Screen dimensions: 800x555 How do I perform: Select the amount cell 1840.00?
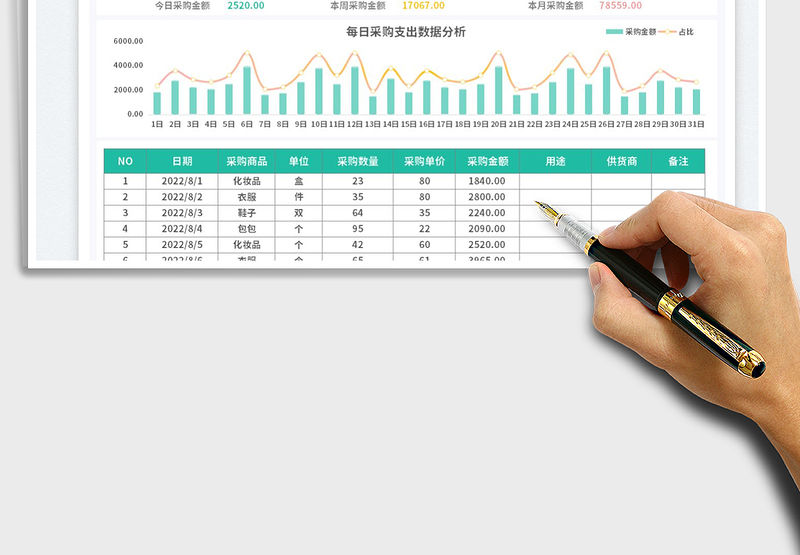(x=487, y=181)
